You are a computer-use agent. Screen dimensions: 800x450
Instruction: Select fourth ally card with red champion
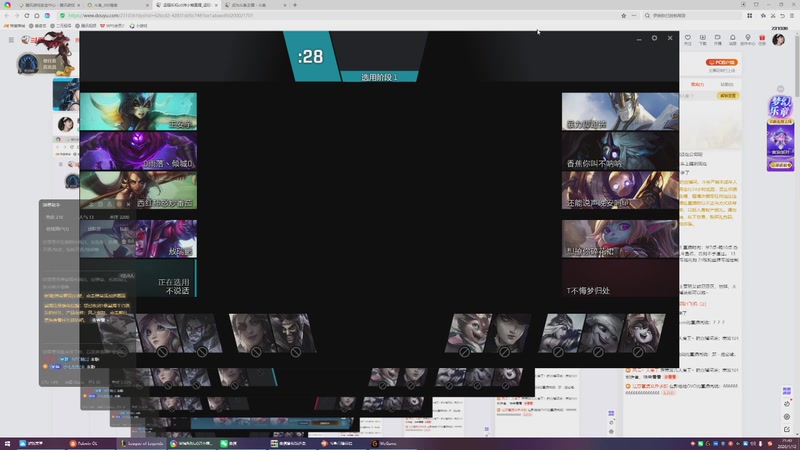click(x=138, y=239)
